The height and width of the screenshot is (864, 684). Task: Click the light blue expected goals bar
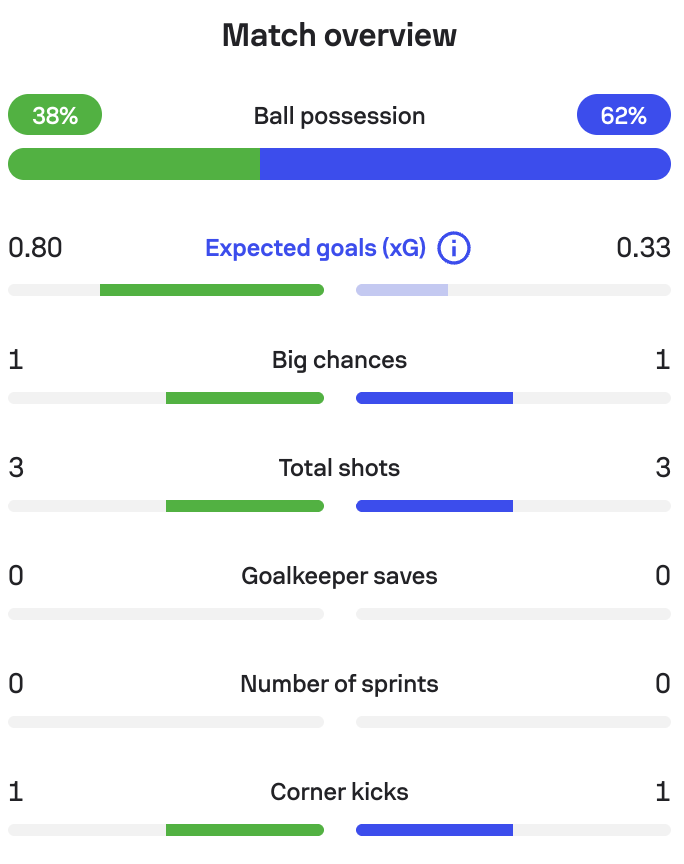point(402,290)
